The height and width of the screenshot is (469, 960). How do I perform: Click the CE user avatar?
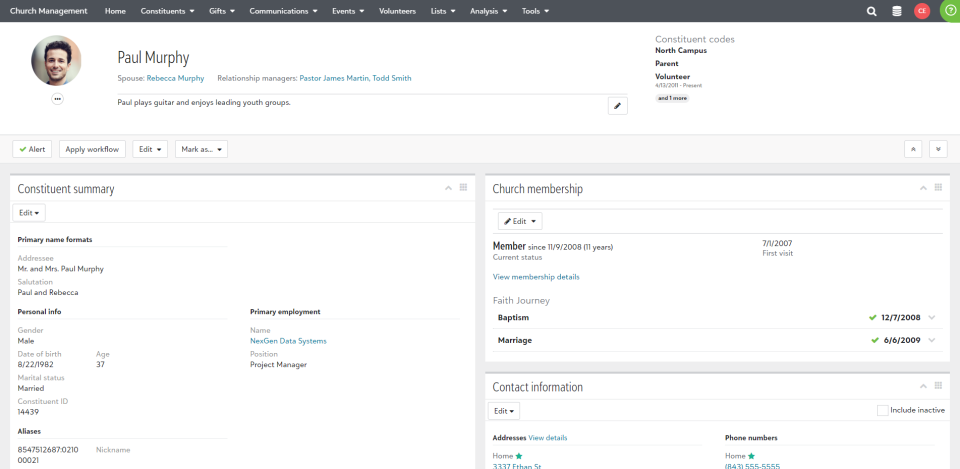tap(922, 11)
